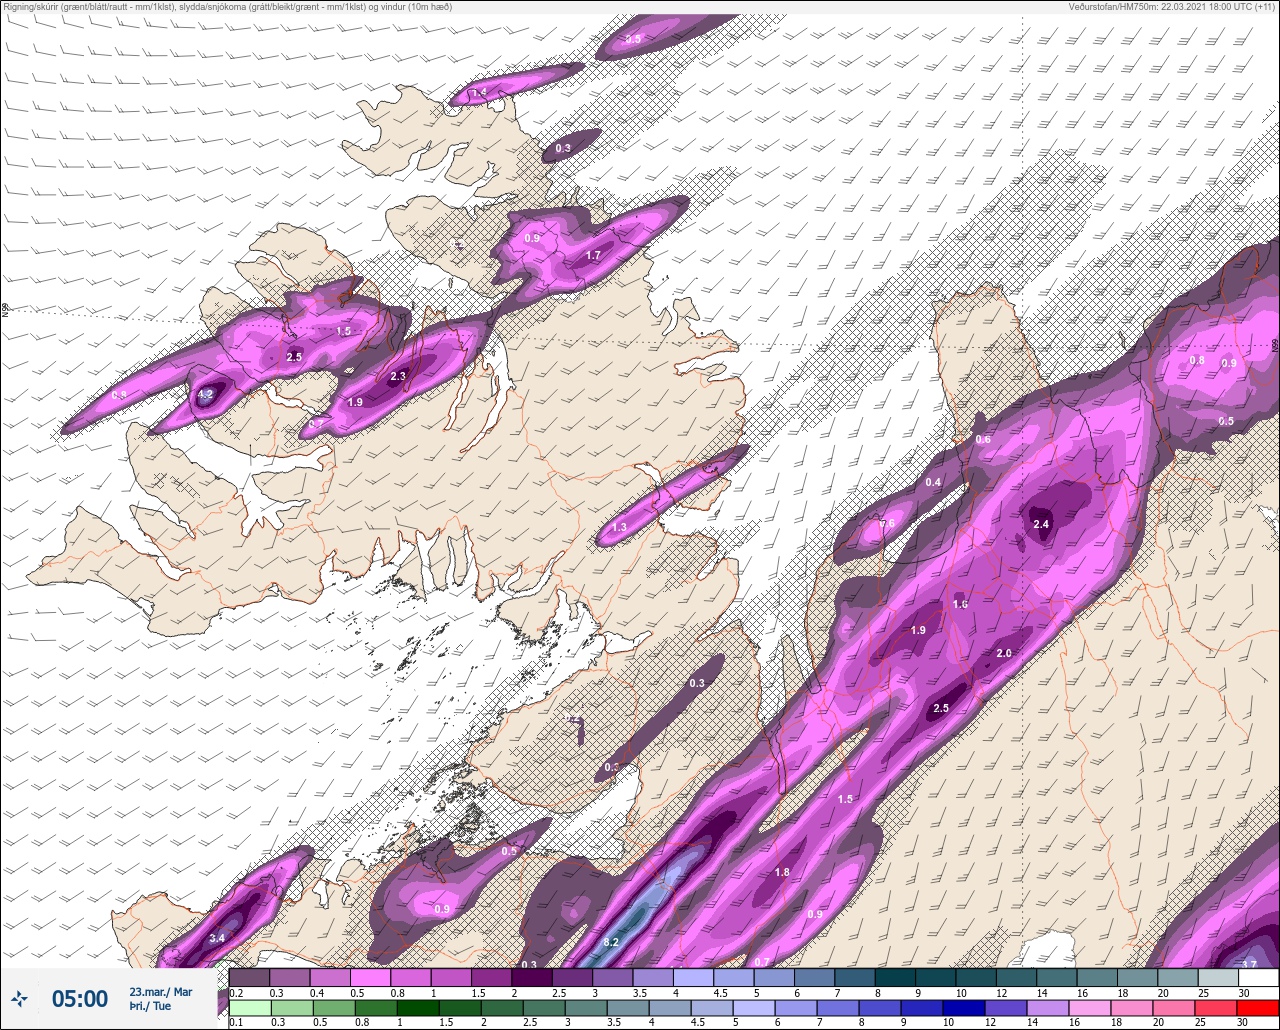Click the date text '23.mar./ Mar'

click(161, 991)
